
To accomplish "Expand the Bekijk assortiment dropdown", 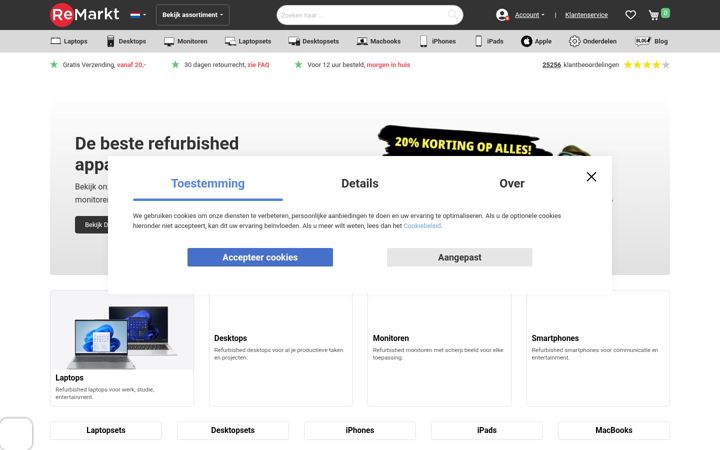I will pyautogui.click(x=192, y=15).
